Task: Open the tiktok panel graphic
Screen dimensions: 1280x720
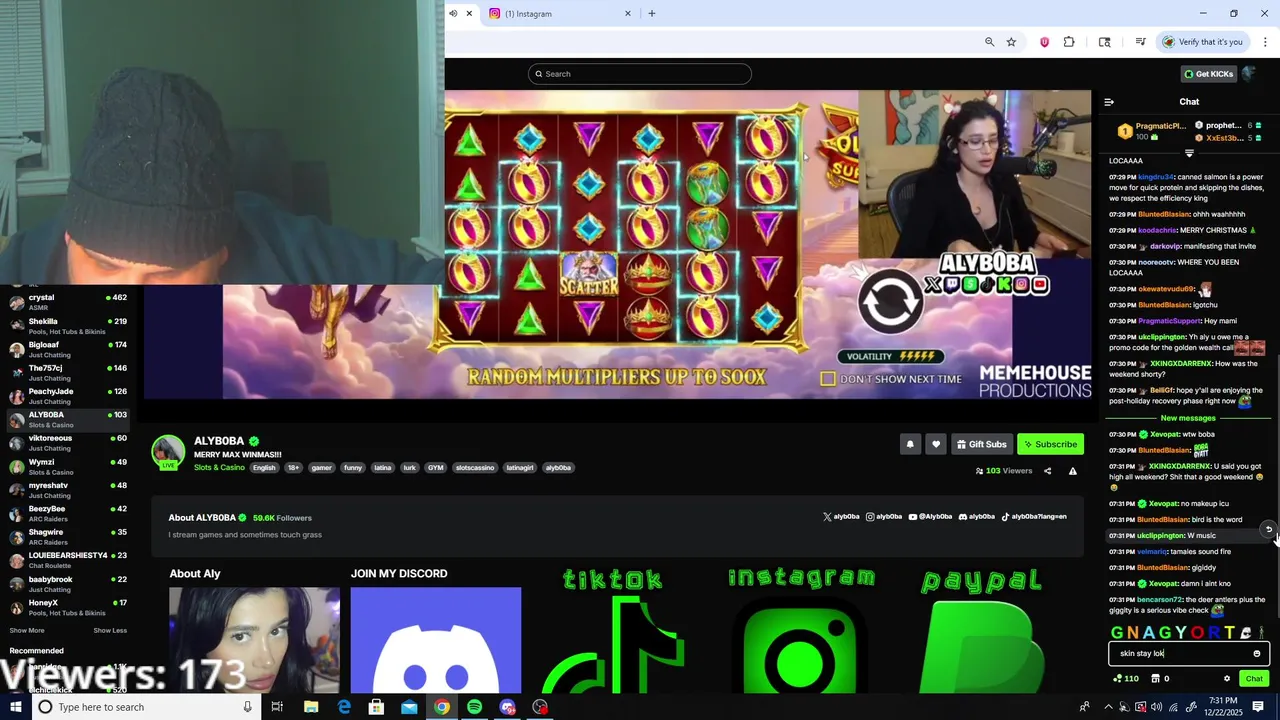Action: 613,630
